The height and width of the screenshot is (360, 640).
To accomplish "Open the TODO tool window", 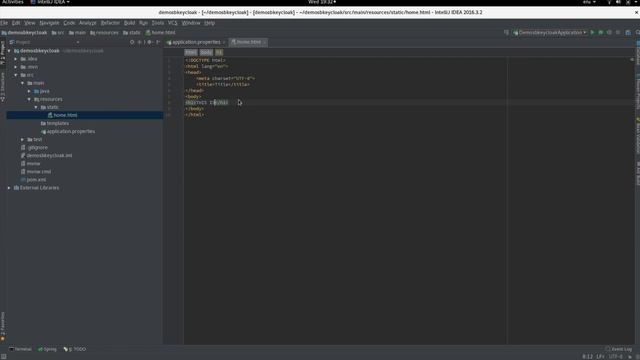I will pyautogui.click(x=75, y=349).
